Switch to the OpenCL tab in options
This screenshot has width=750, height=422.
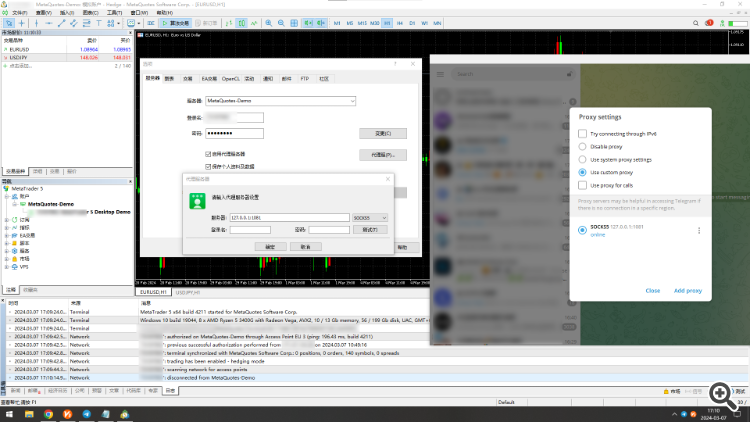click(x=231, y=78)
